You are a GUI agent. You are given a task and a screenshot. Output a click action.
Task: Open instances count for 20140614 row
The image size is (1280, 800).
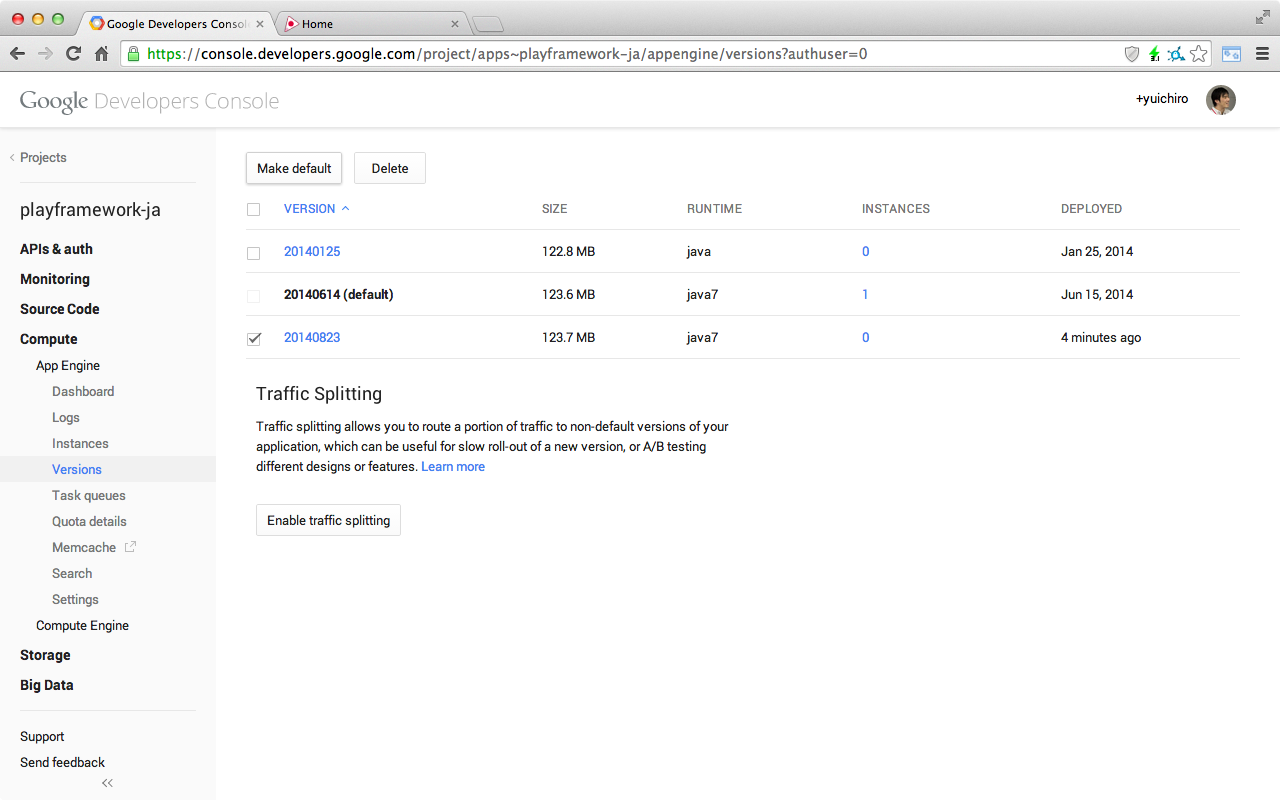865,294
